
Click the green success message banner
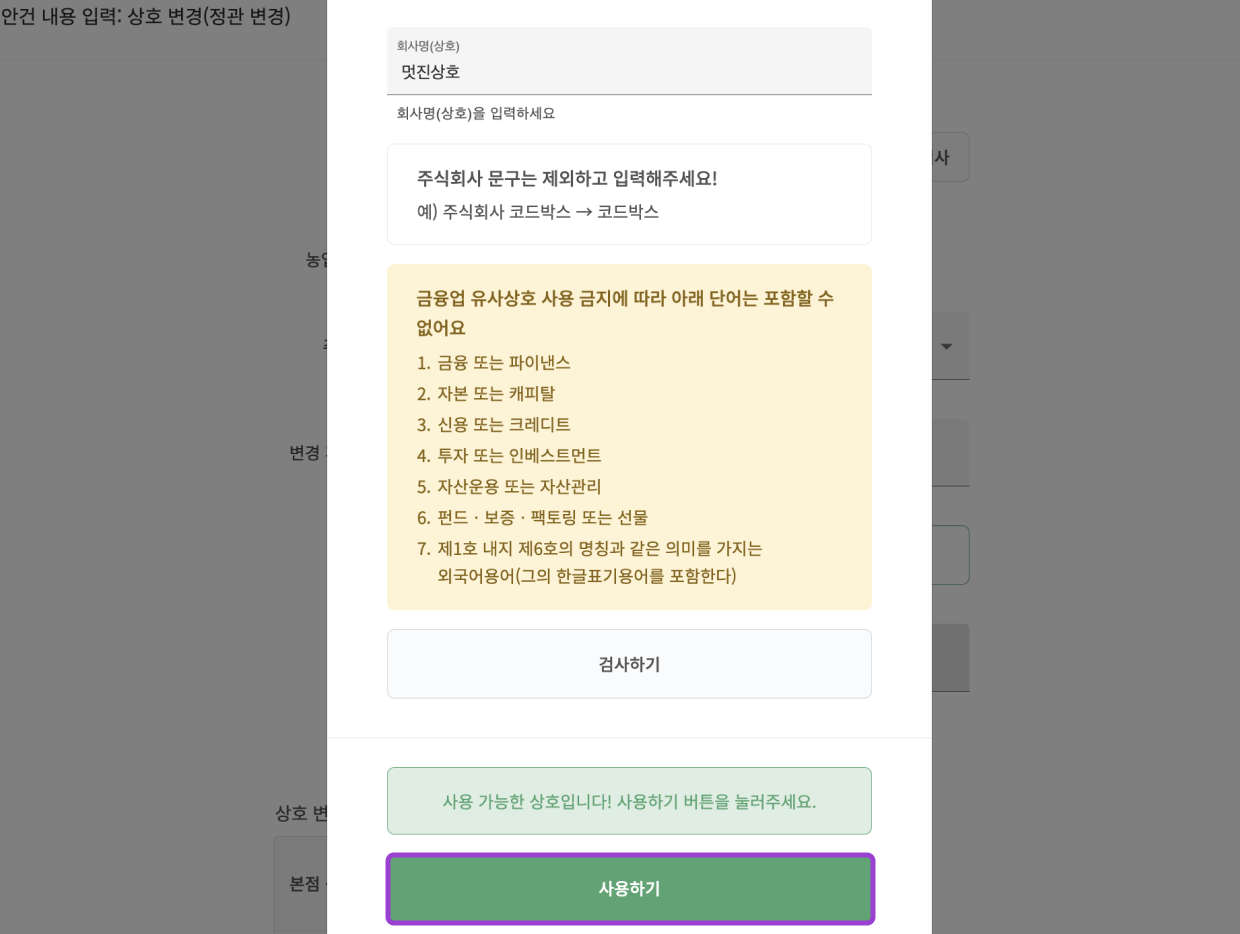click(x=629, y=801)
